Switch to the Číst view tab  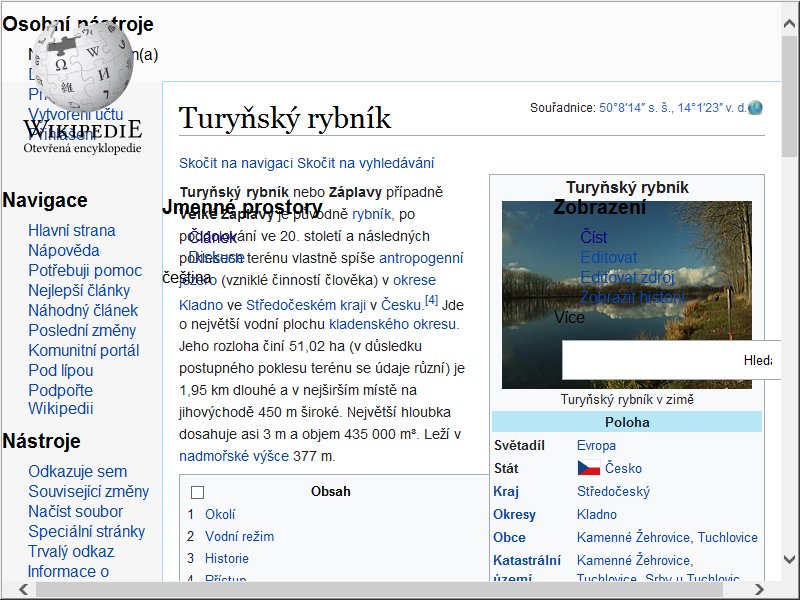593,237
